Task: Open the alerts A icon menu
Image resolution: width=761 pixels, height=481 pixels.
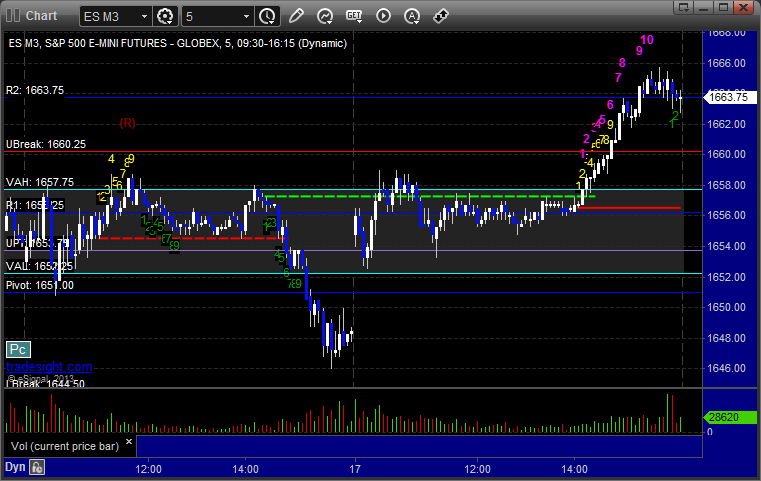Action: click(412, 16)
